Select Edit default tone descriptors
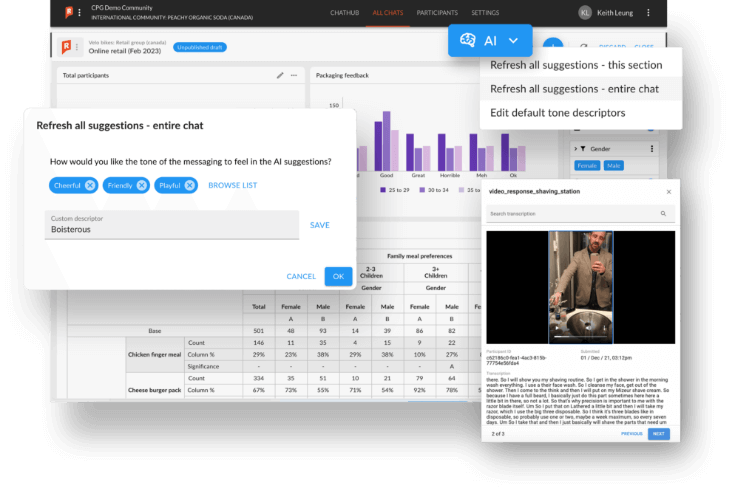Image resolution: width=732 pixels, height=488 pixels. (x=558, y=112)
